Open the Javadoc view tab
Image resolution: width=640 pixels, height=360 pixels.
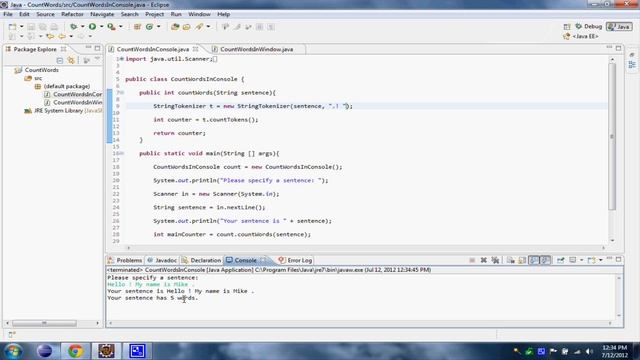tap(162, 260)
